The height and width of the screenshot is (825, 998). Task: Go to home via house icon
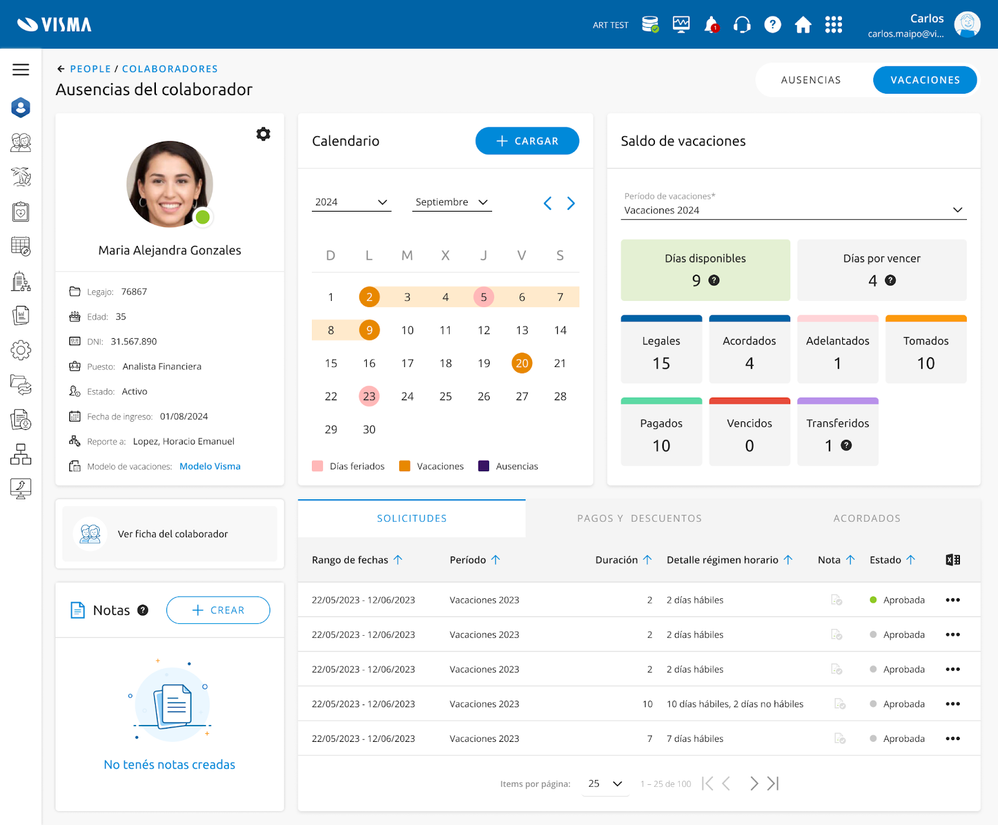pos(803,25)
